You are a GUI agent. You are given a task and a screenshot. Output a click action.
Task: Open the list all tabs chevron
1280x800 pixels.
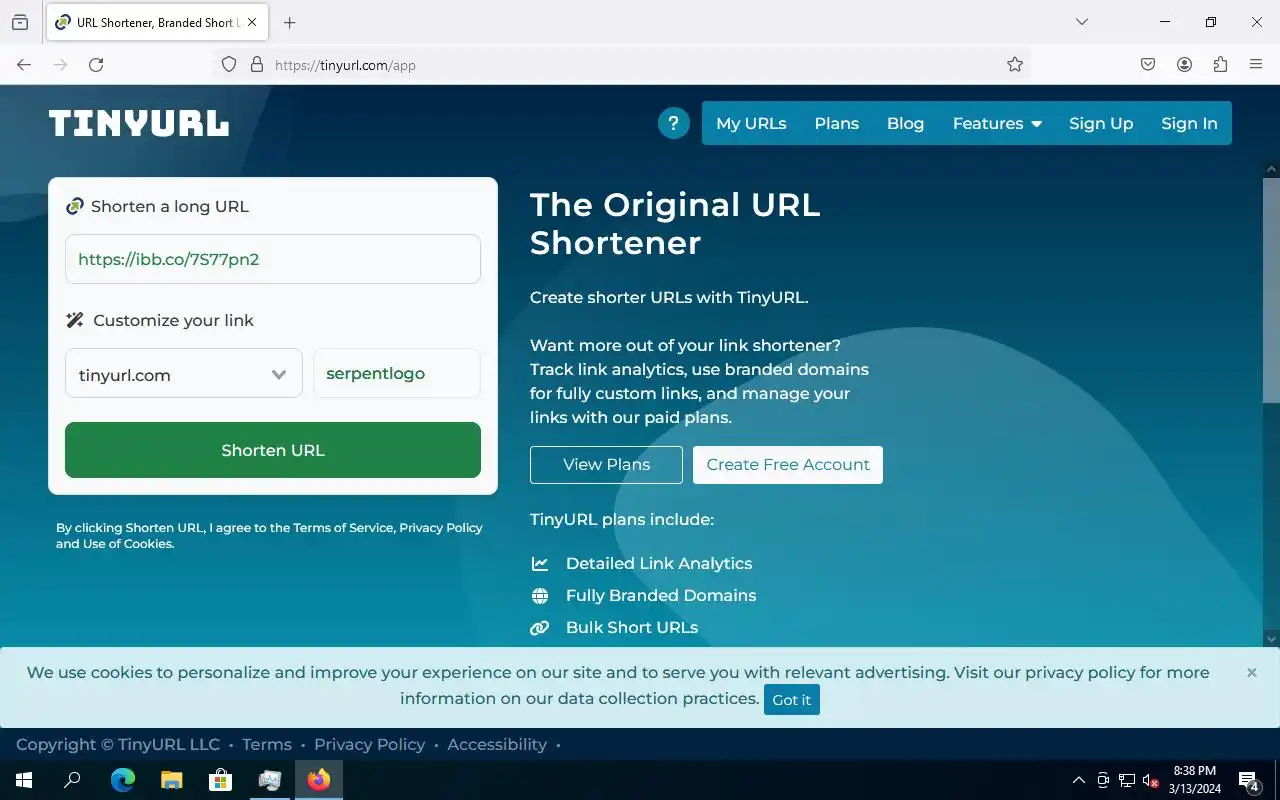pyautogui.click(x=1081, y=22)
